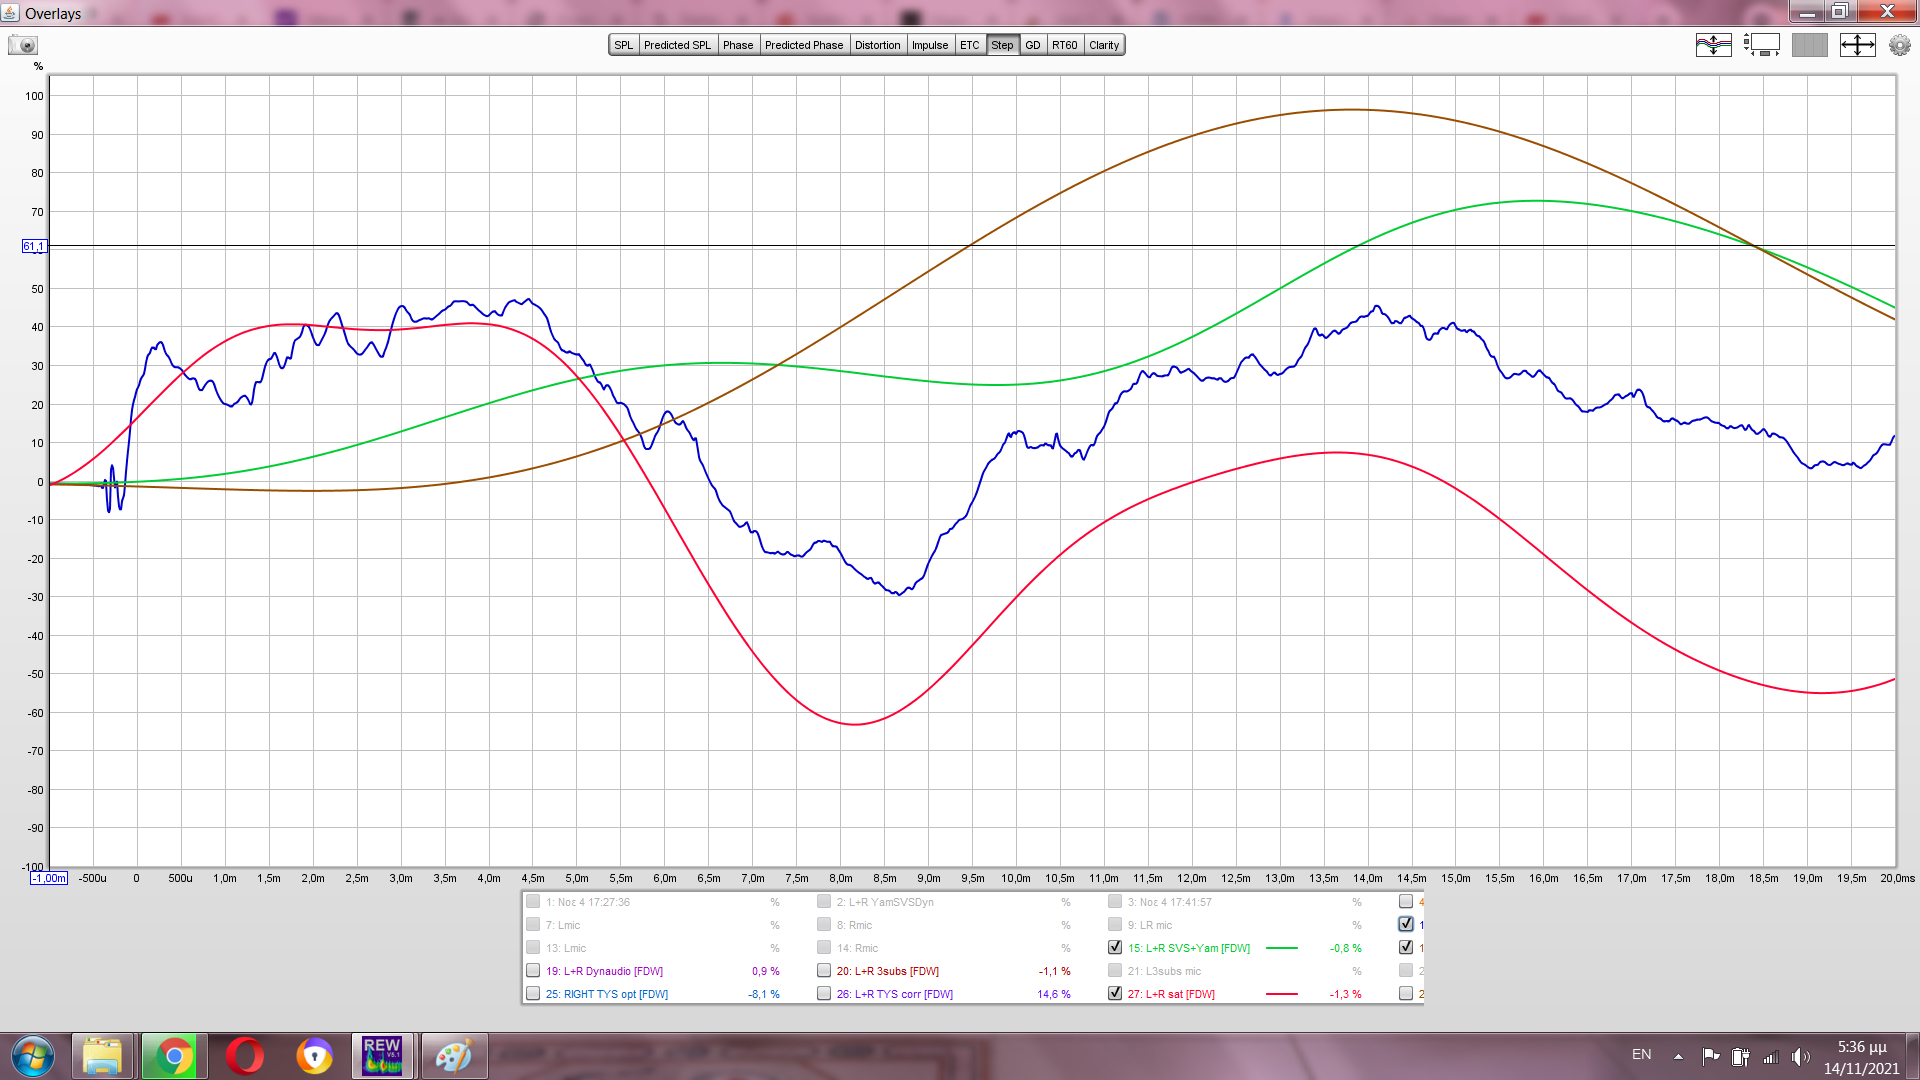Open Paint from the taskbar
This screenshot has height=1080, width=1920.
pos(454,1056)
